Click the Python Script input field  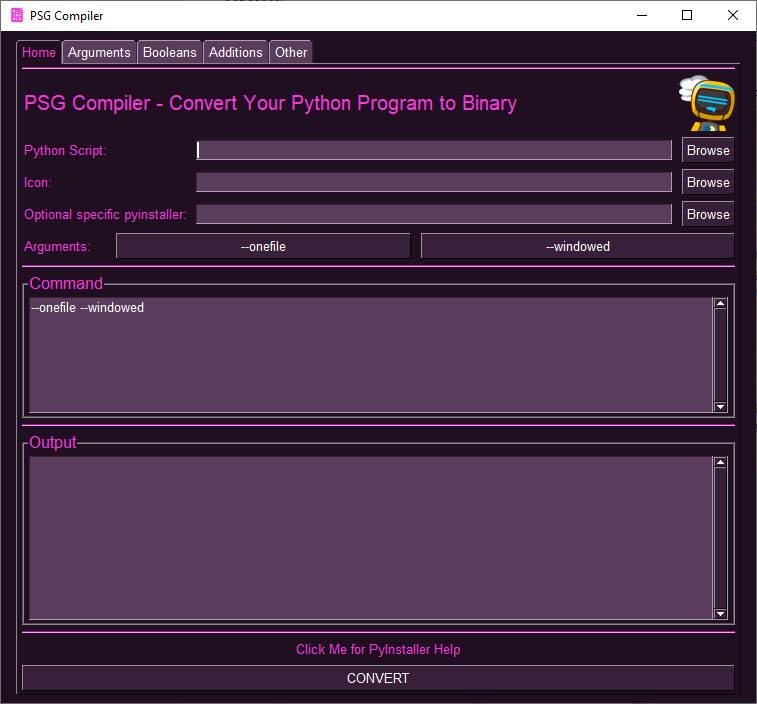(434, 150)
